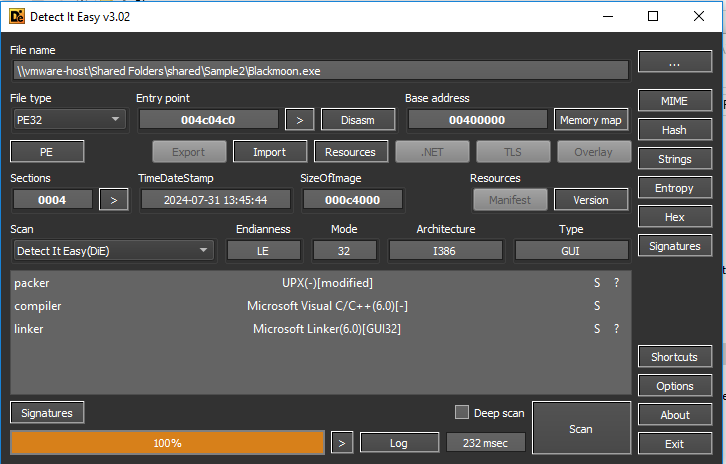
Task: Click the Exit button
Action: pyautogui.click(x=675, y=444)
